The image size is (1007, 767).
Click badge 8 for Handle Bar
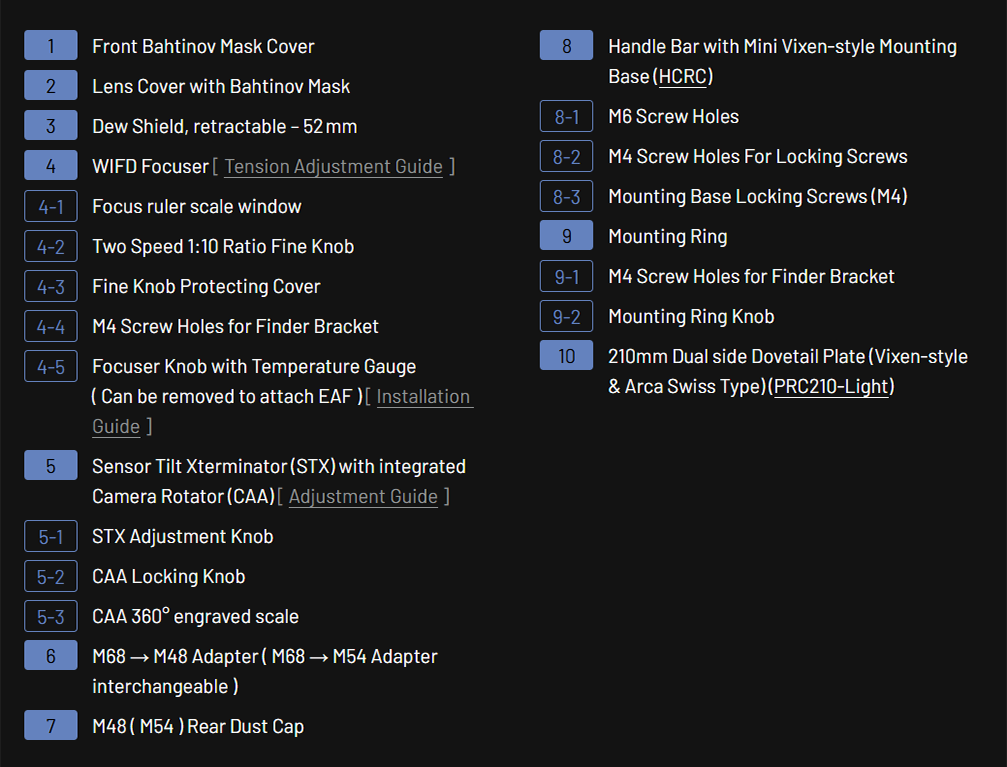coord(566,46)
